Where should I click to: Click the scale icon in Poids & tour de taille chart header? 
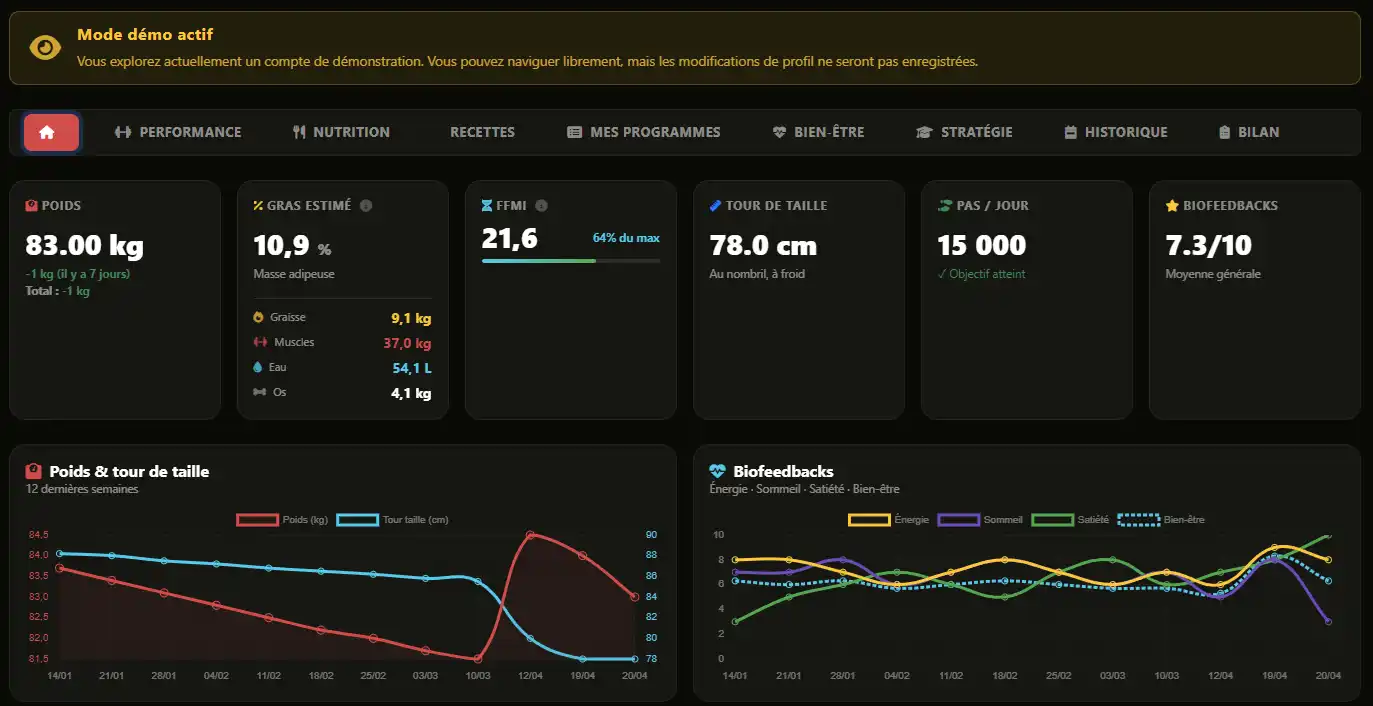point(33,471)
